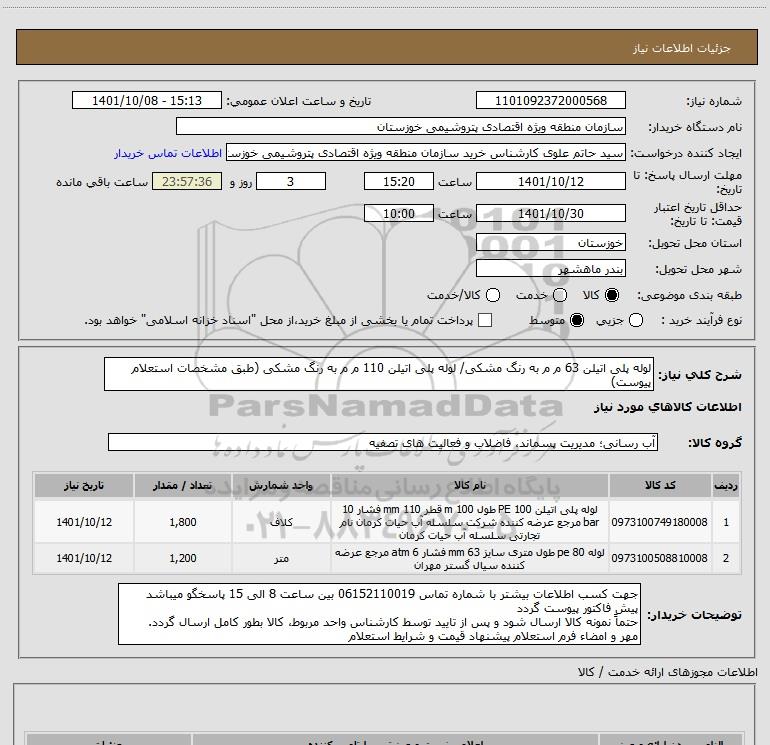Click unit cell متر
Screen dimensions: 770x745
[x=281, y=558]
